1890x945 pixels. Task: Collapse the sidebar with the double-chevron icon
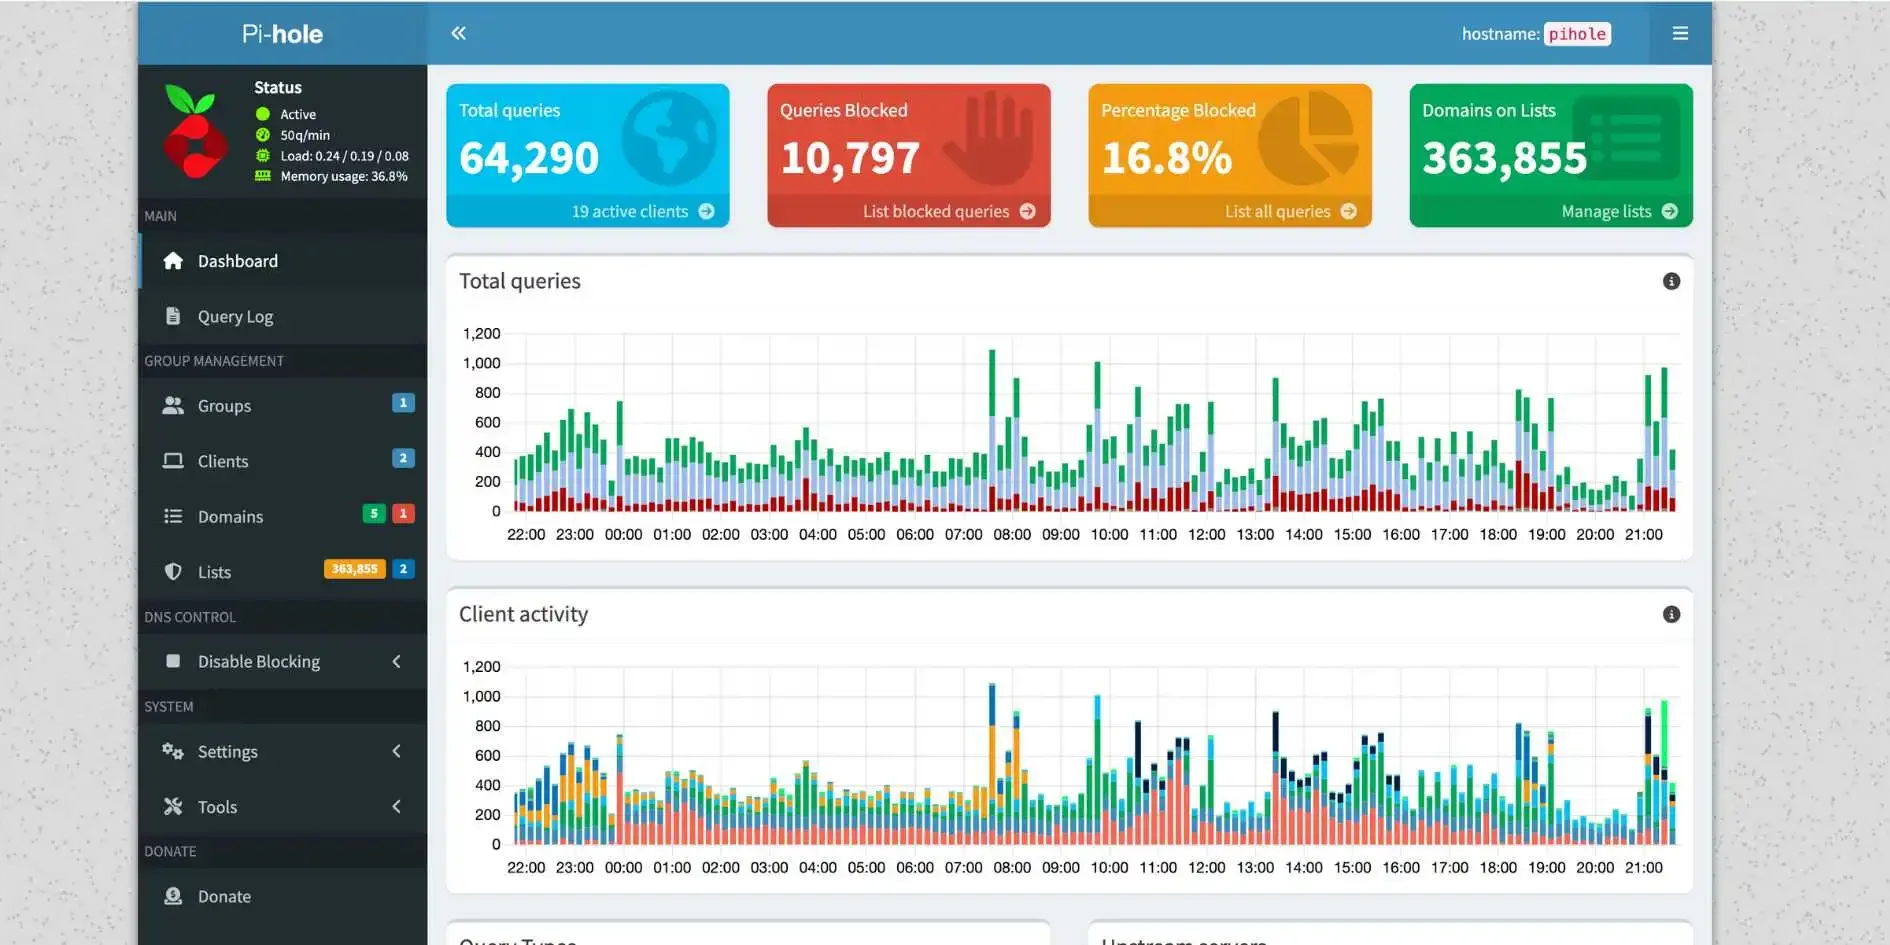coord(458,33)
